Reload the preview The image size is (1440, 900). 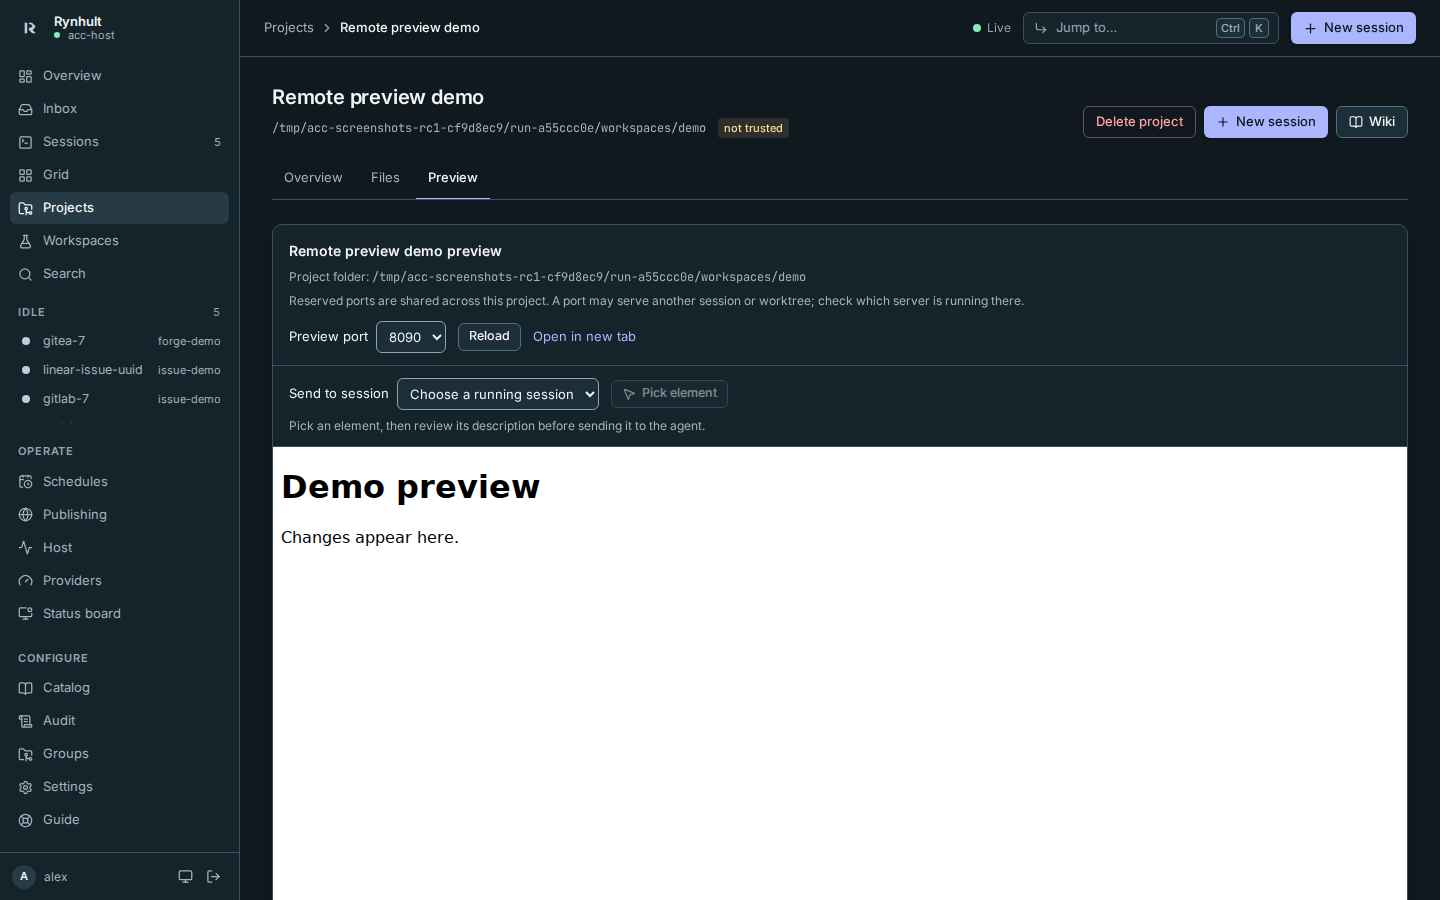click(x=489, y=337)
